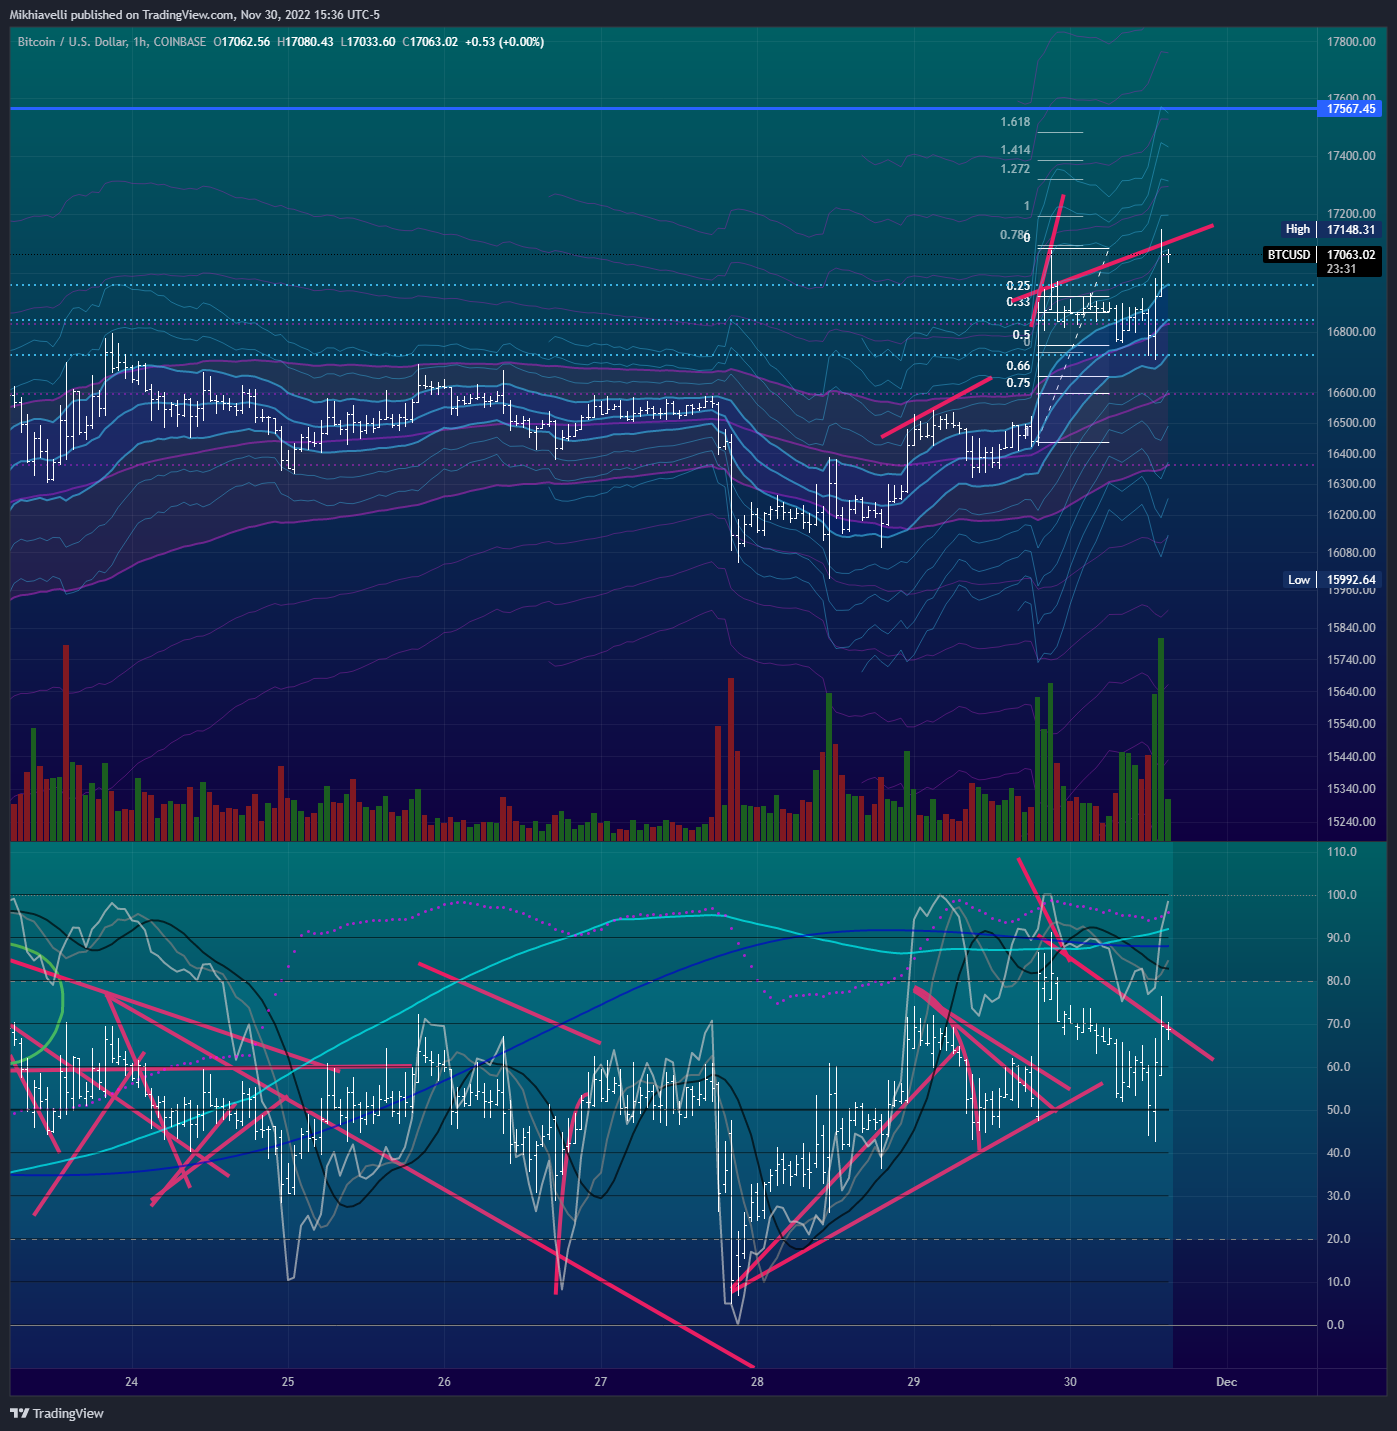Click the high value H17080.43
This screenshot has width=1397, height=1431.
tap(305, 42)
